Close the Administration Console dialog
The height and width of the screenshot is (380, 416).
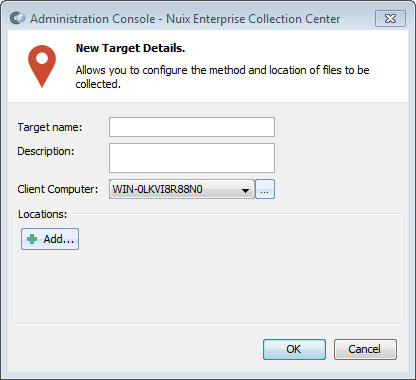[390, 19]
